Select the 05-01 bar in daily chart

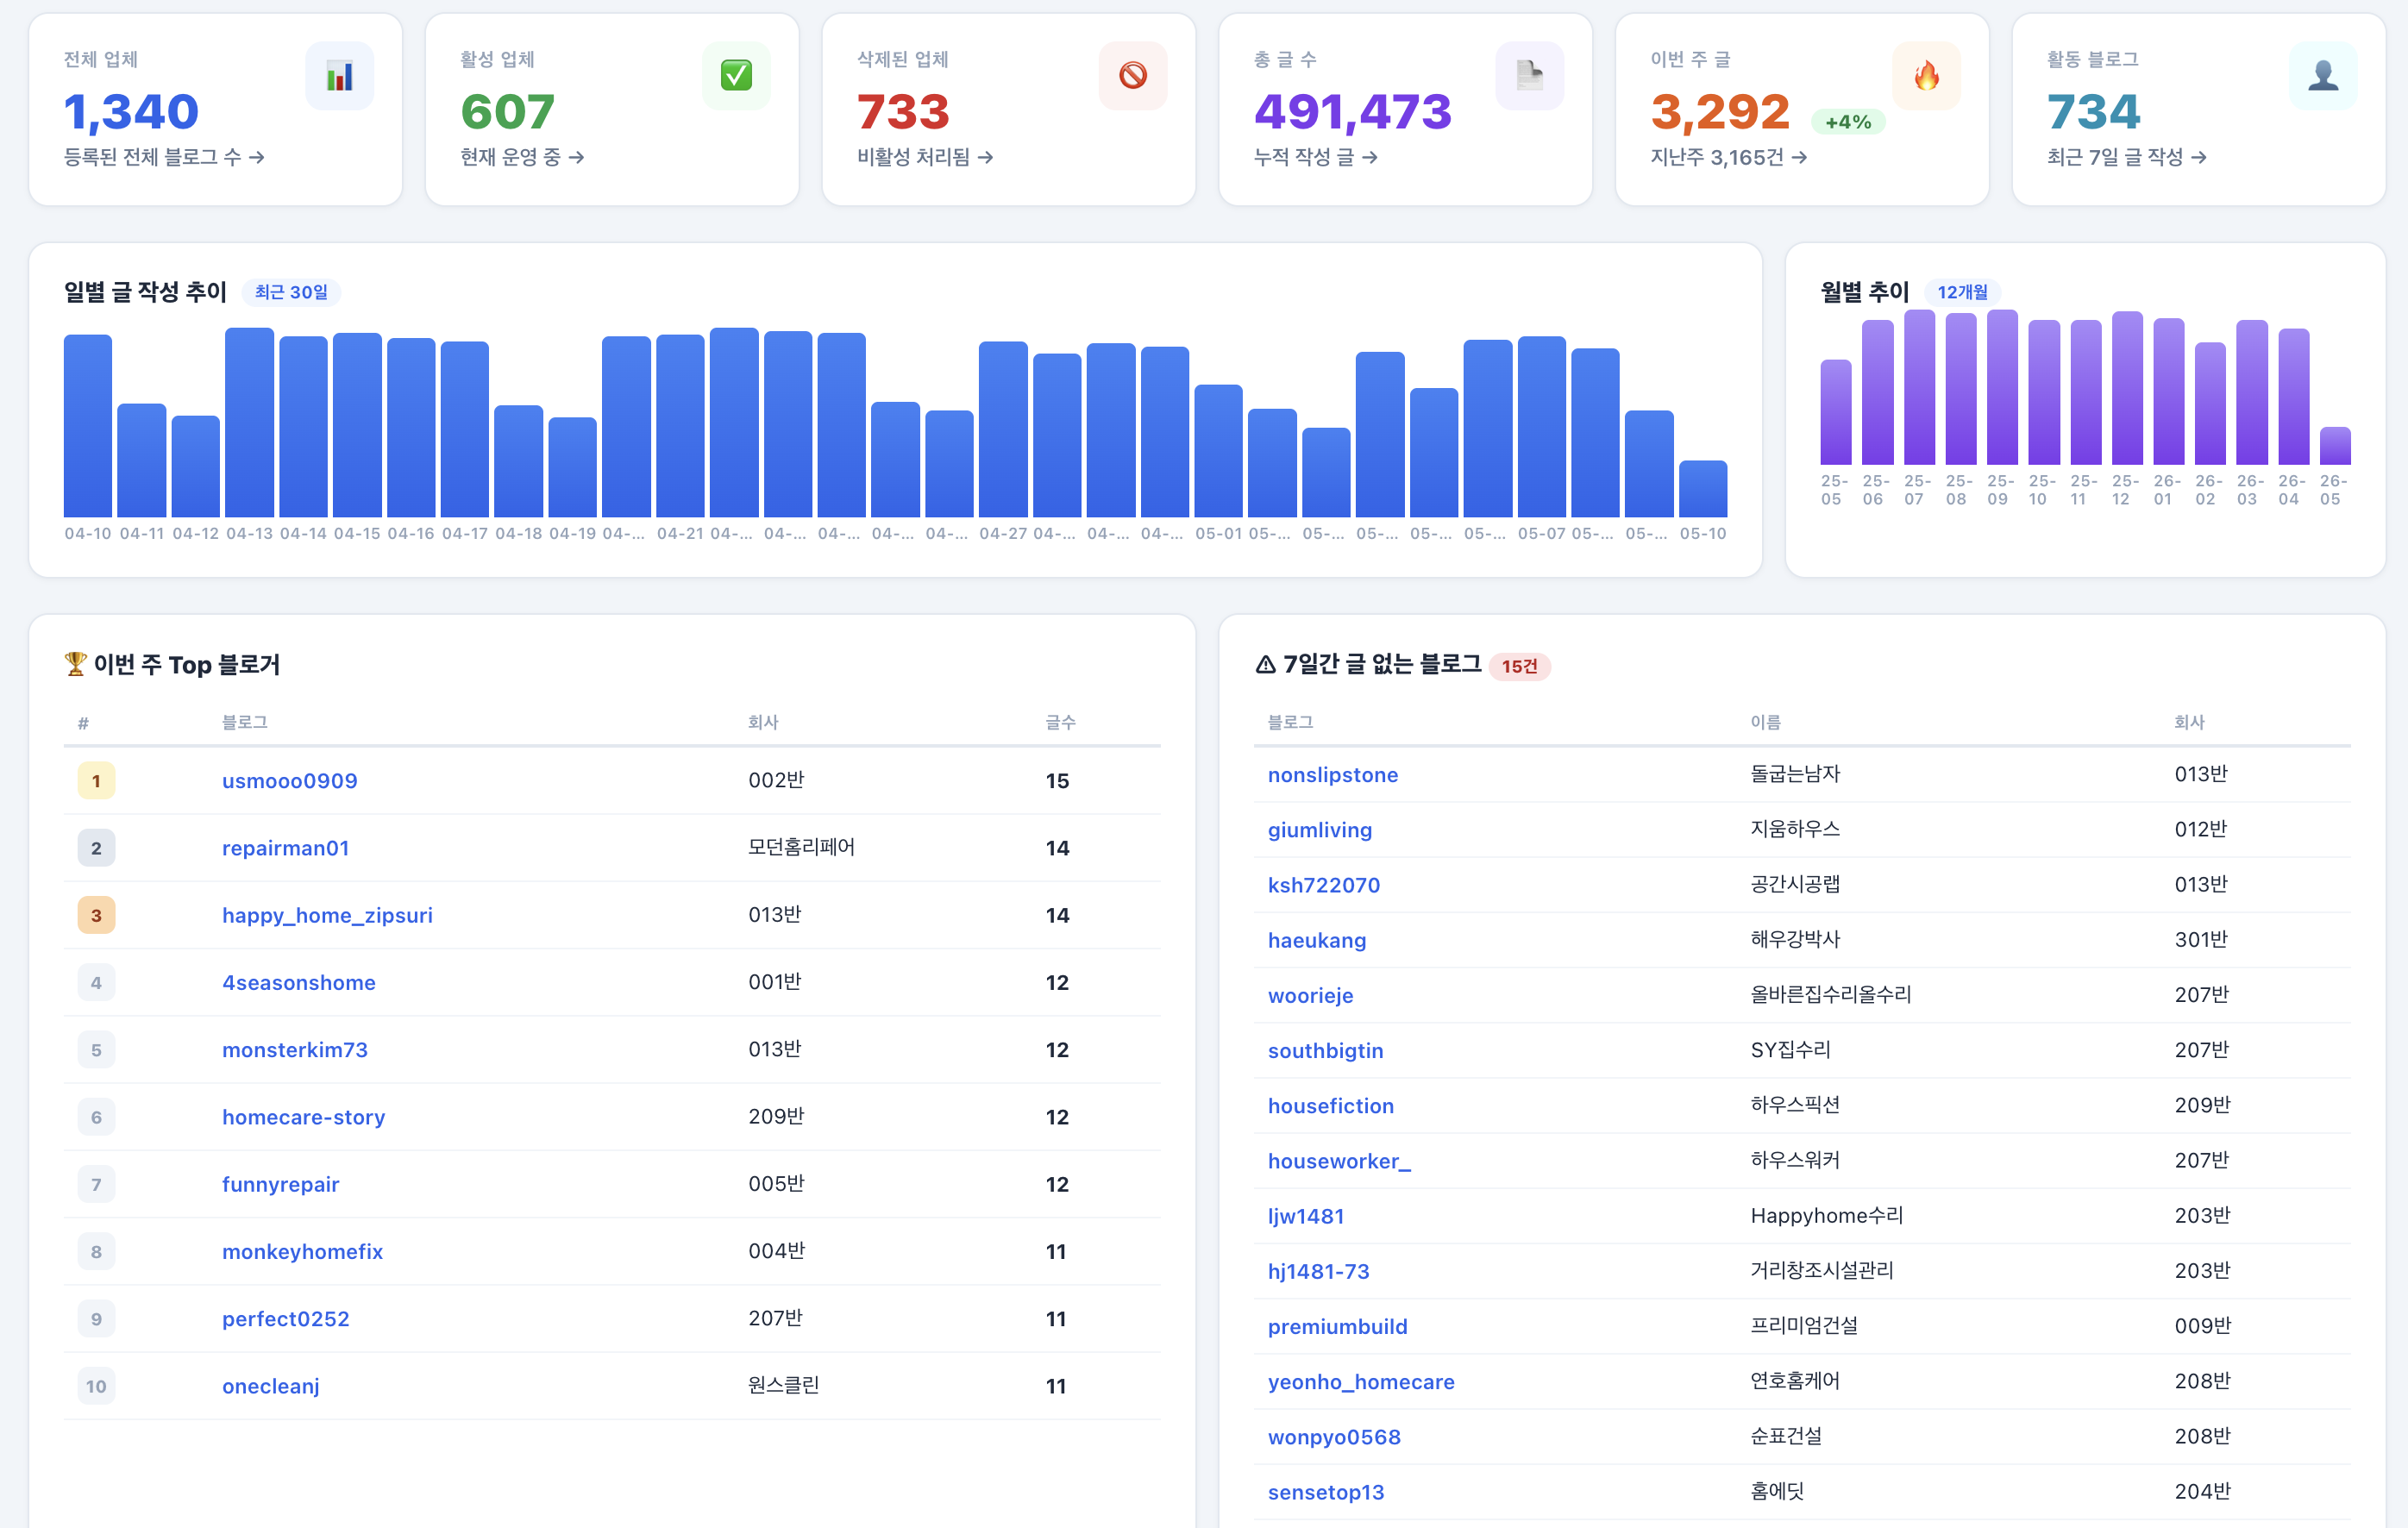1218,451
